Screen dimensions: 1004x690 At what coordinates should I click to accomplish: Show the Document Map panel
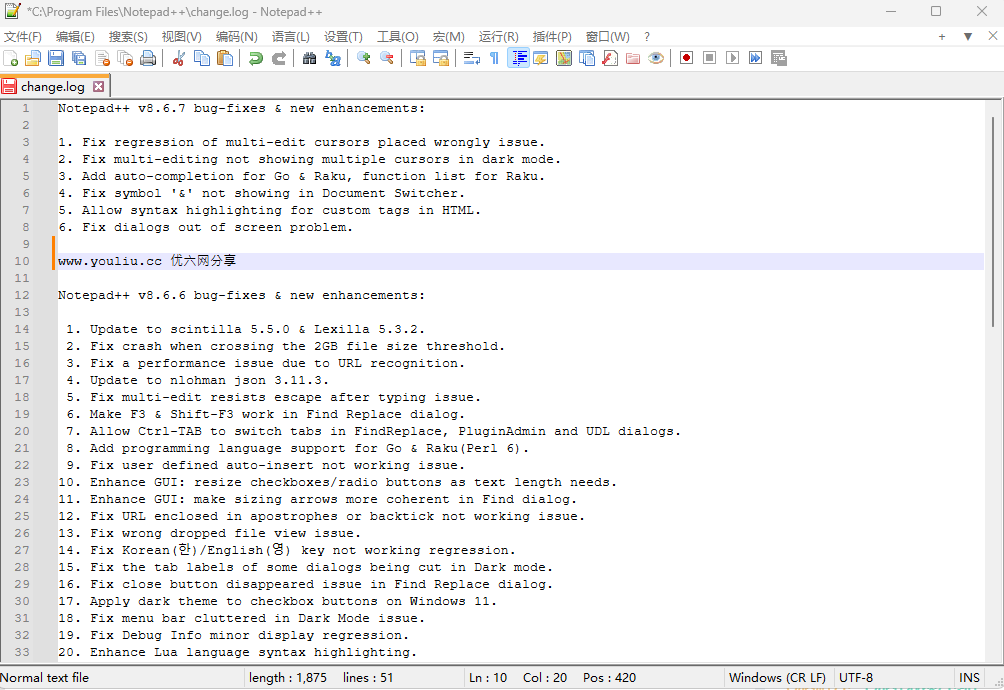tap(563, 58)
